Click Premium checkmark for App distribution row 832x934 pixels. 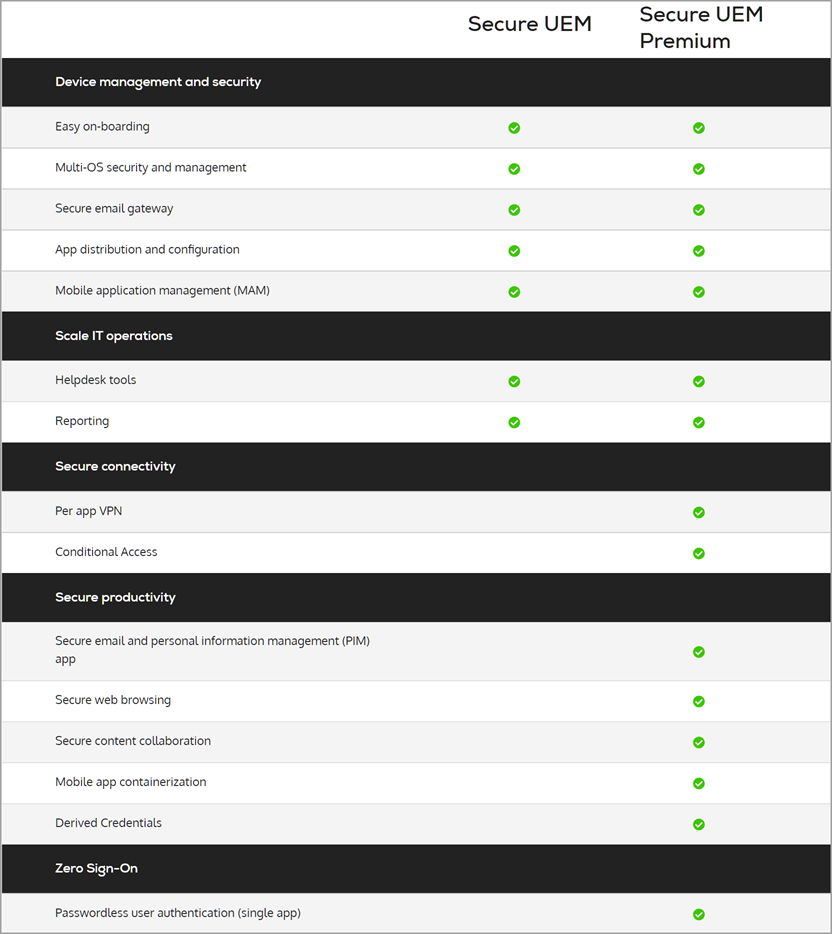pyautogui.click(x=699, y=251)
